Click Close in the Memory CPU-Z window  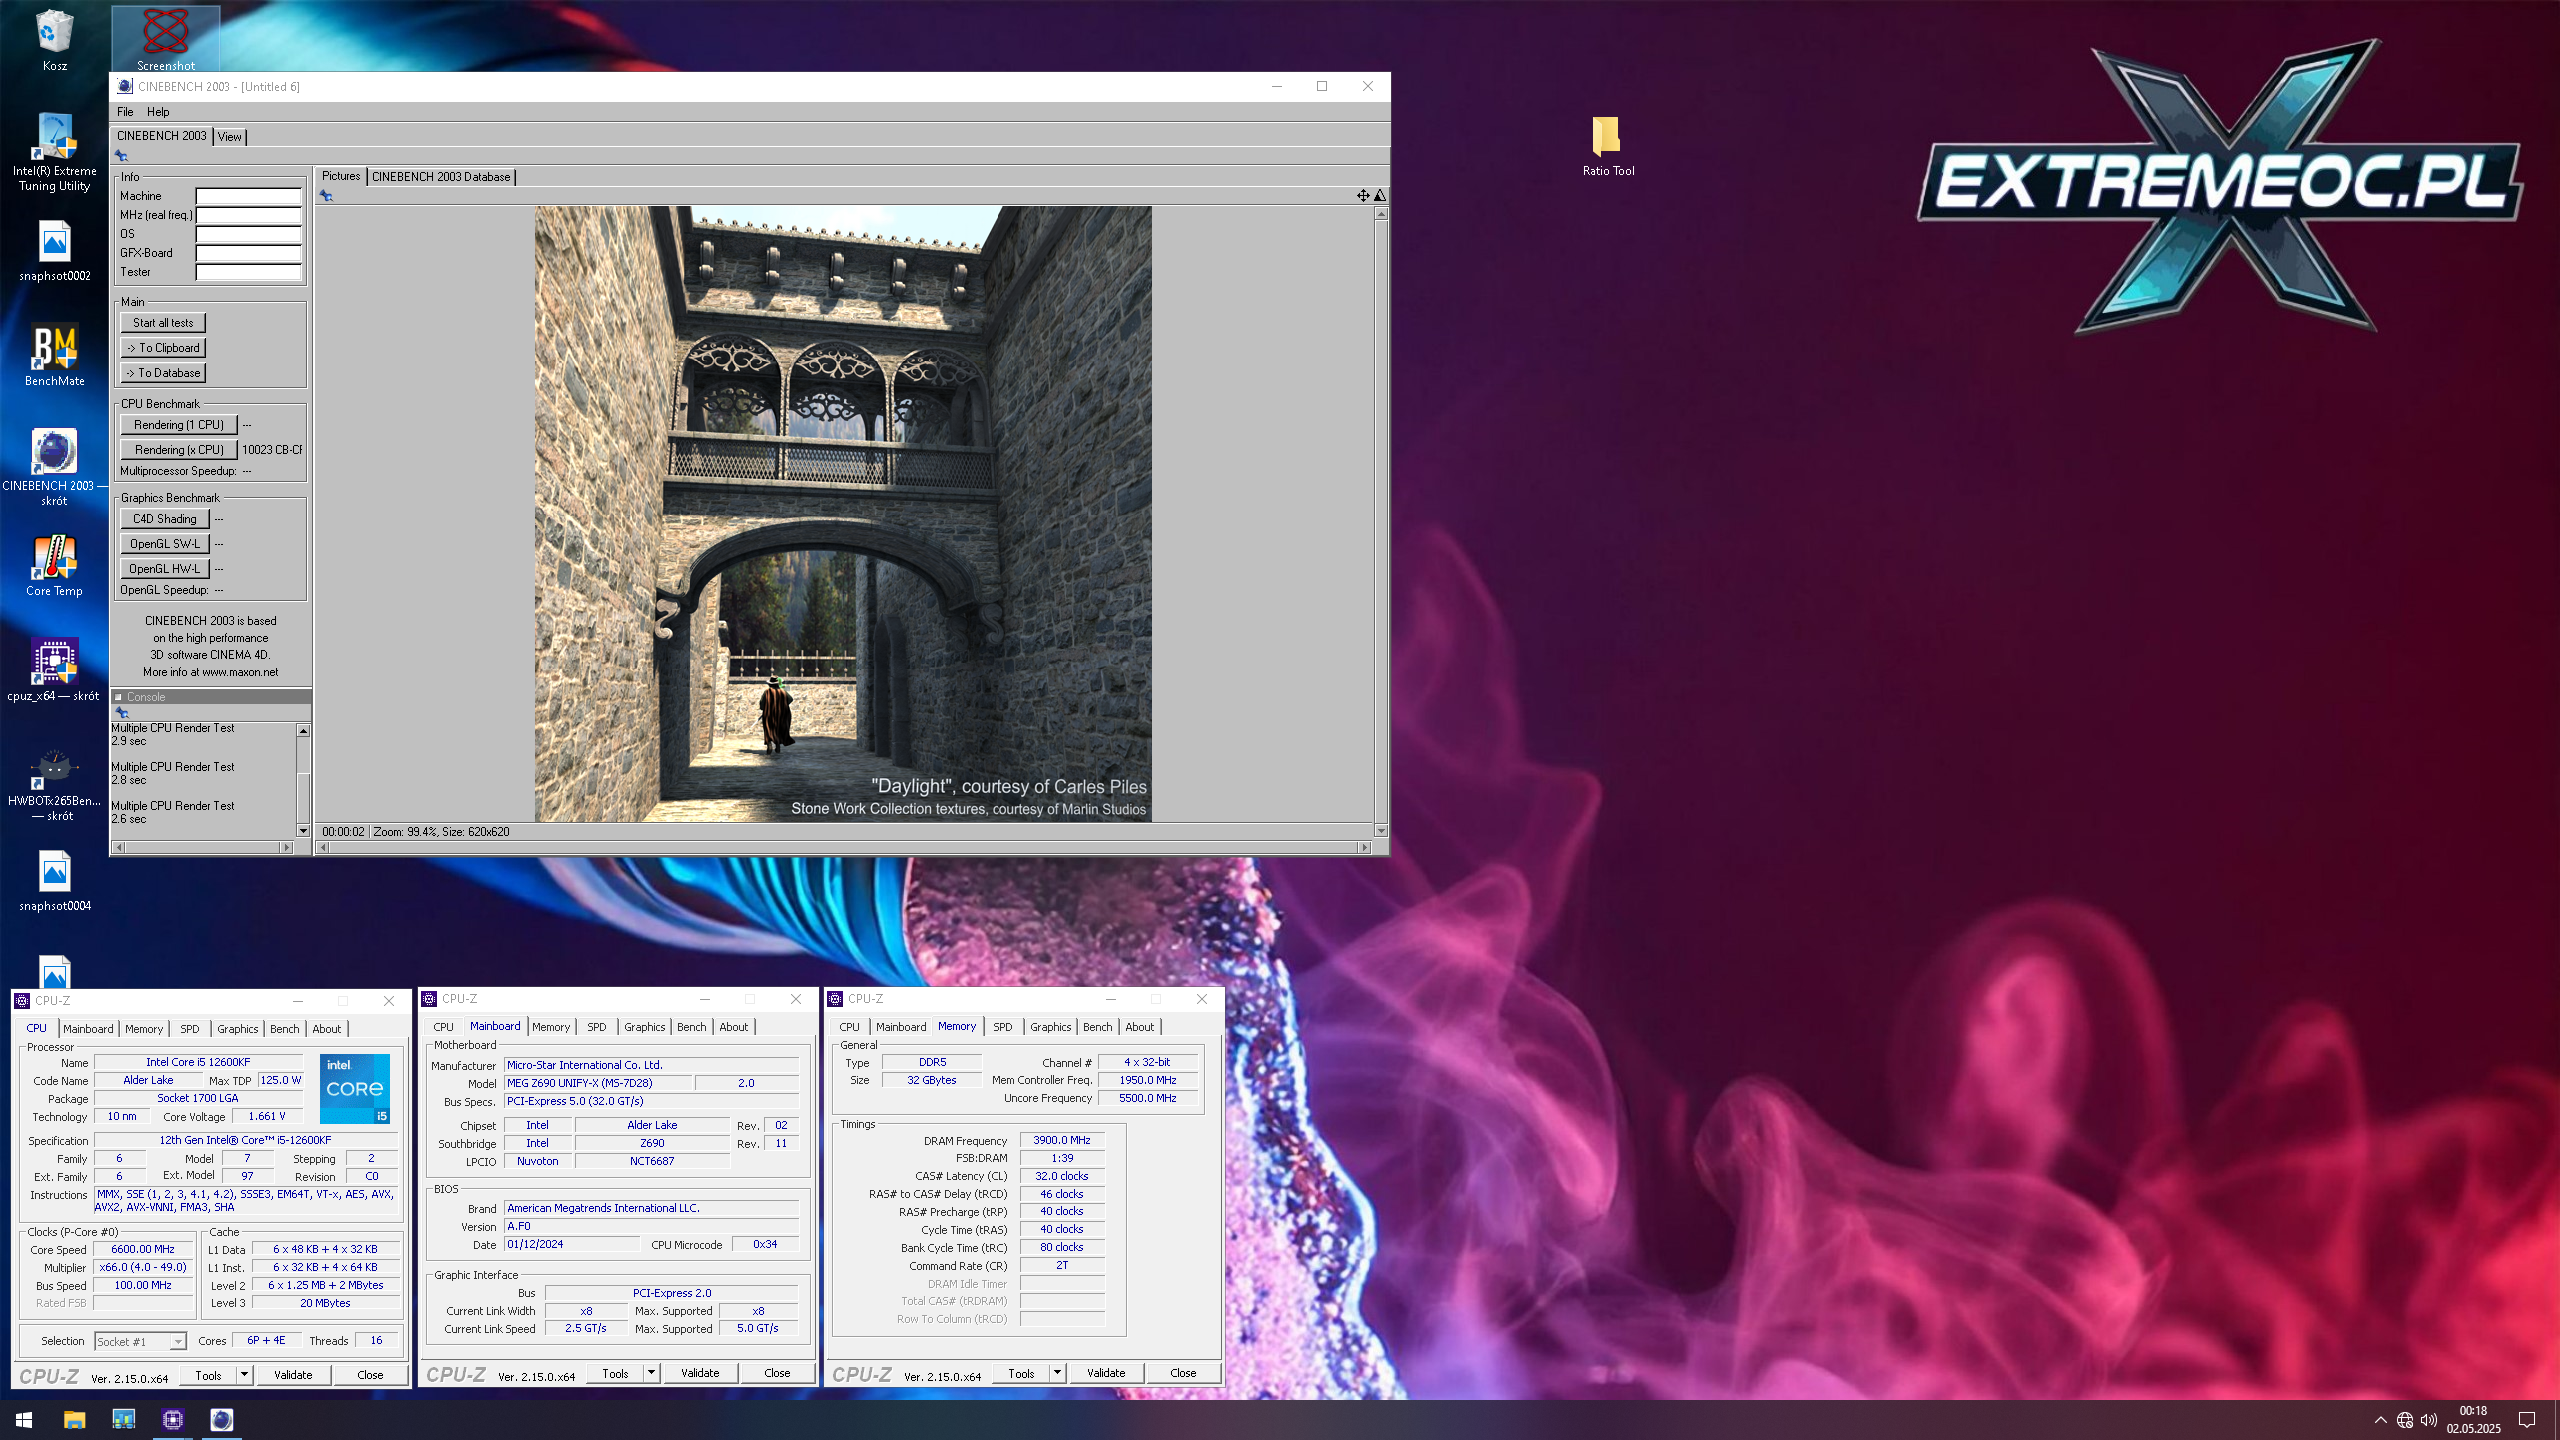tap(1183, 1373)
